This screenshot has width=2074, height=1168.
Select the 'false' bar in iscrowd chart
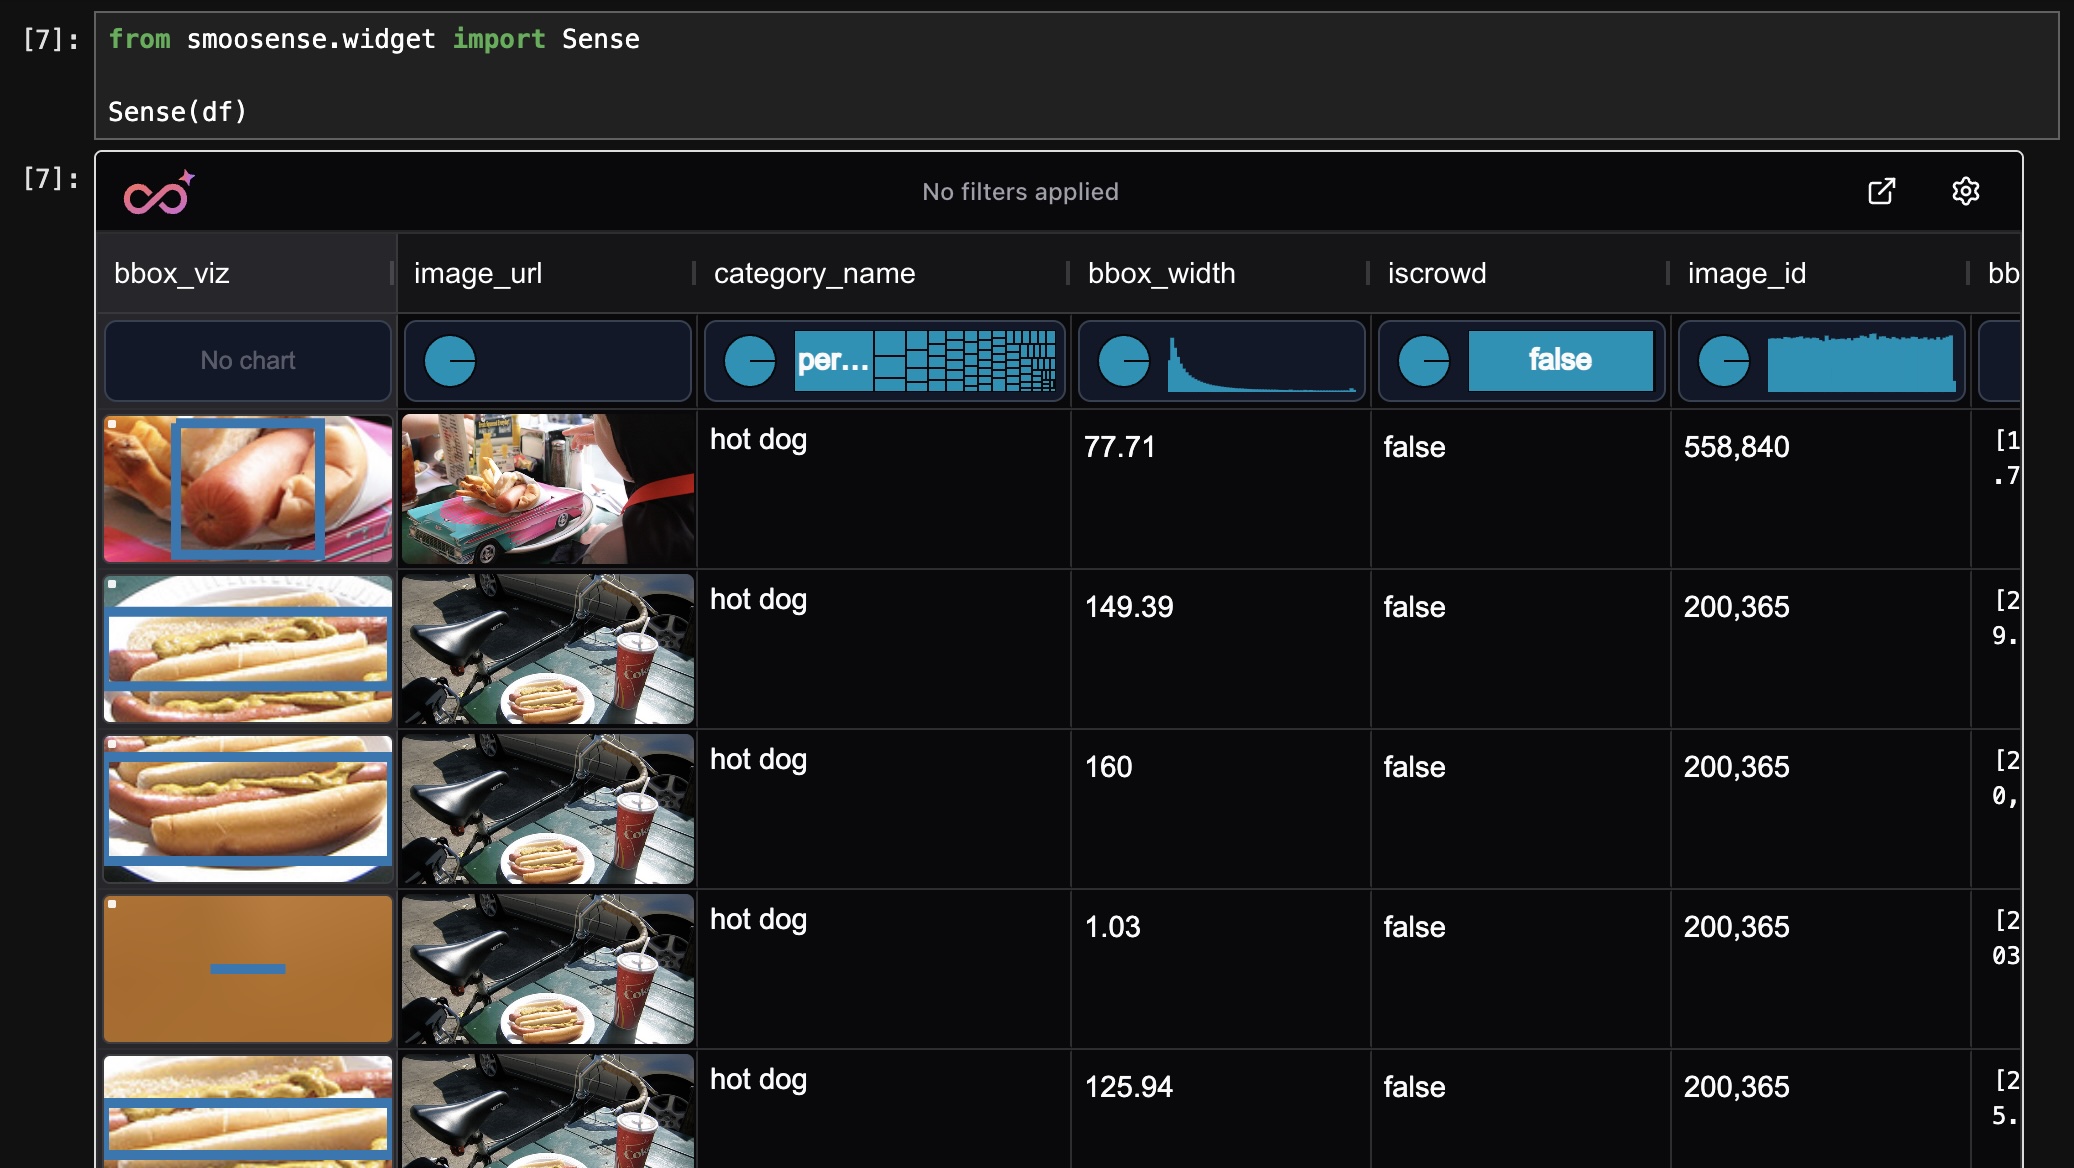(1560, 361)
